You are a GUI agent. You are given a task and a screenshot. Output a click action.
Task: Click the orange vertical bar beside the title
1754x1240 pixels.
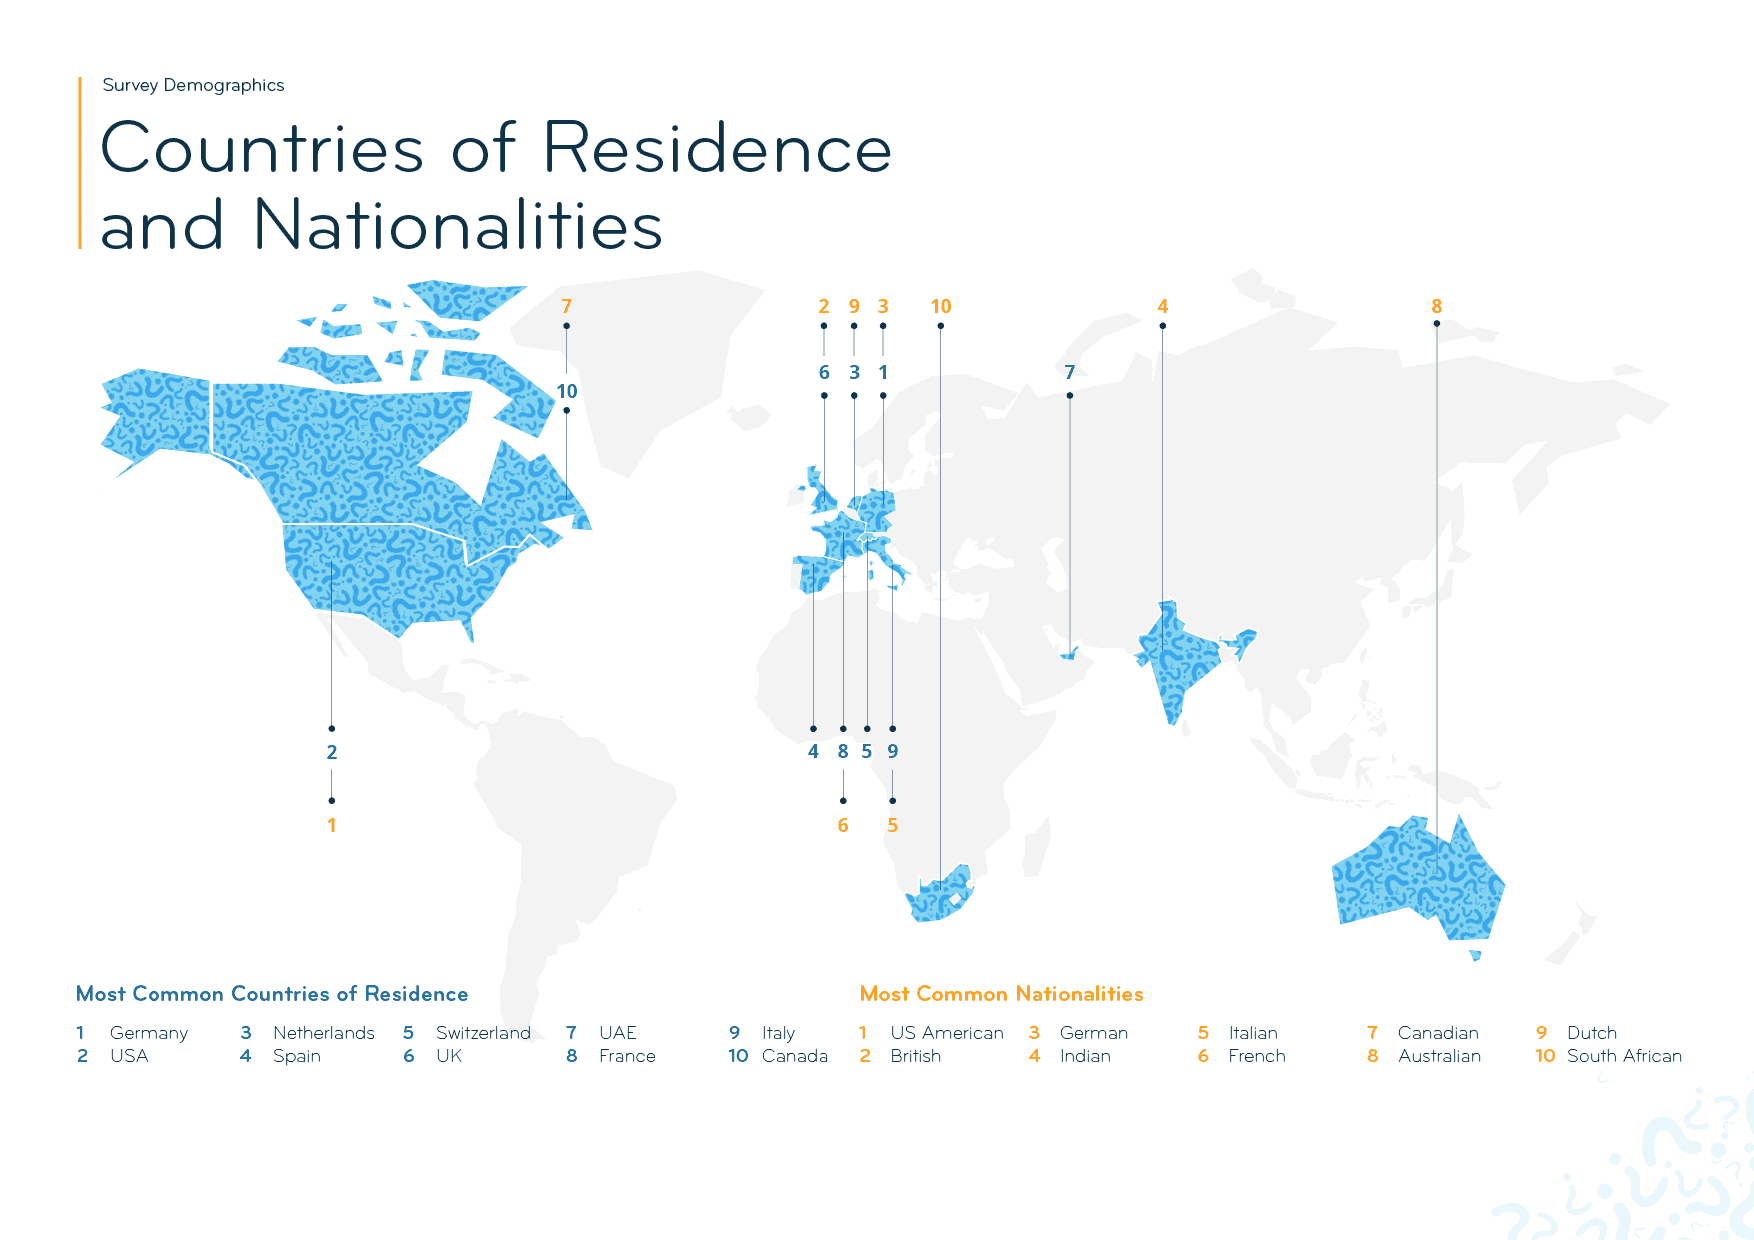point(80,162)
